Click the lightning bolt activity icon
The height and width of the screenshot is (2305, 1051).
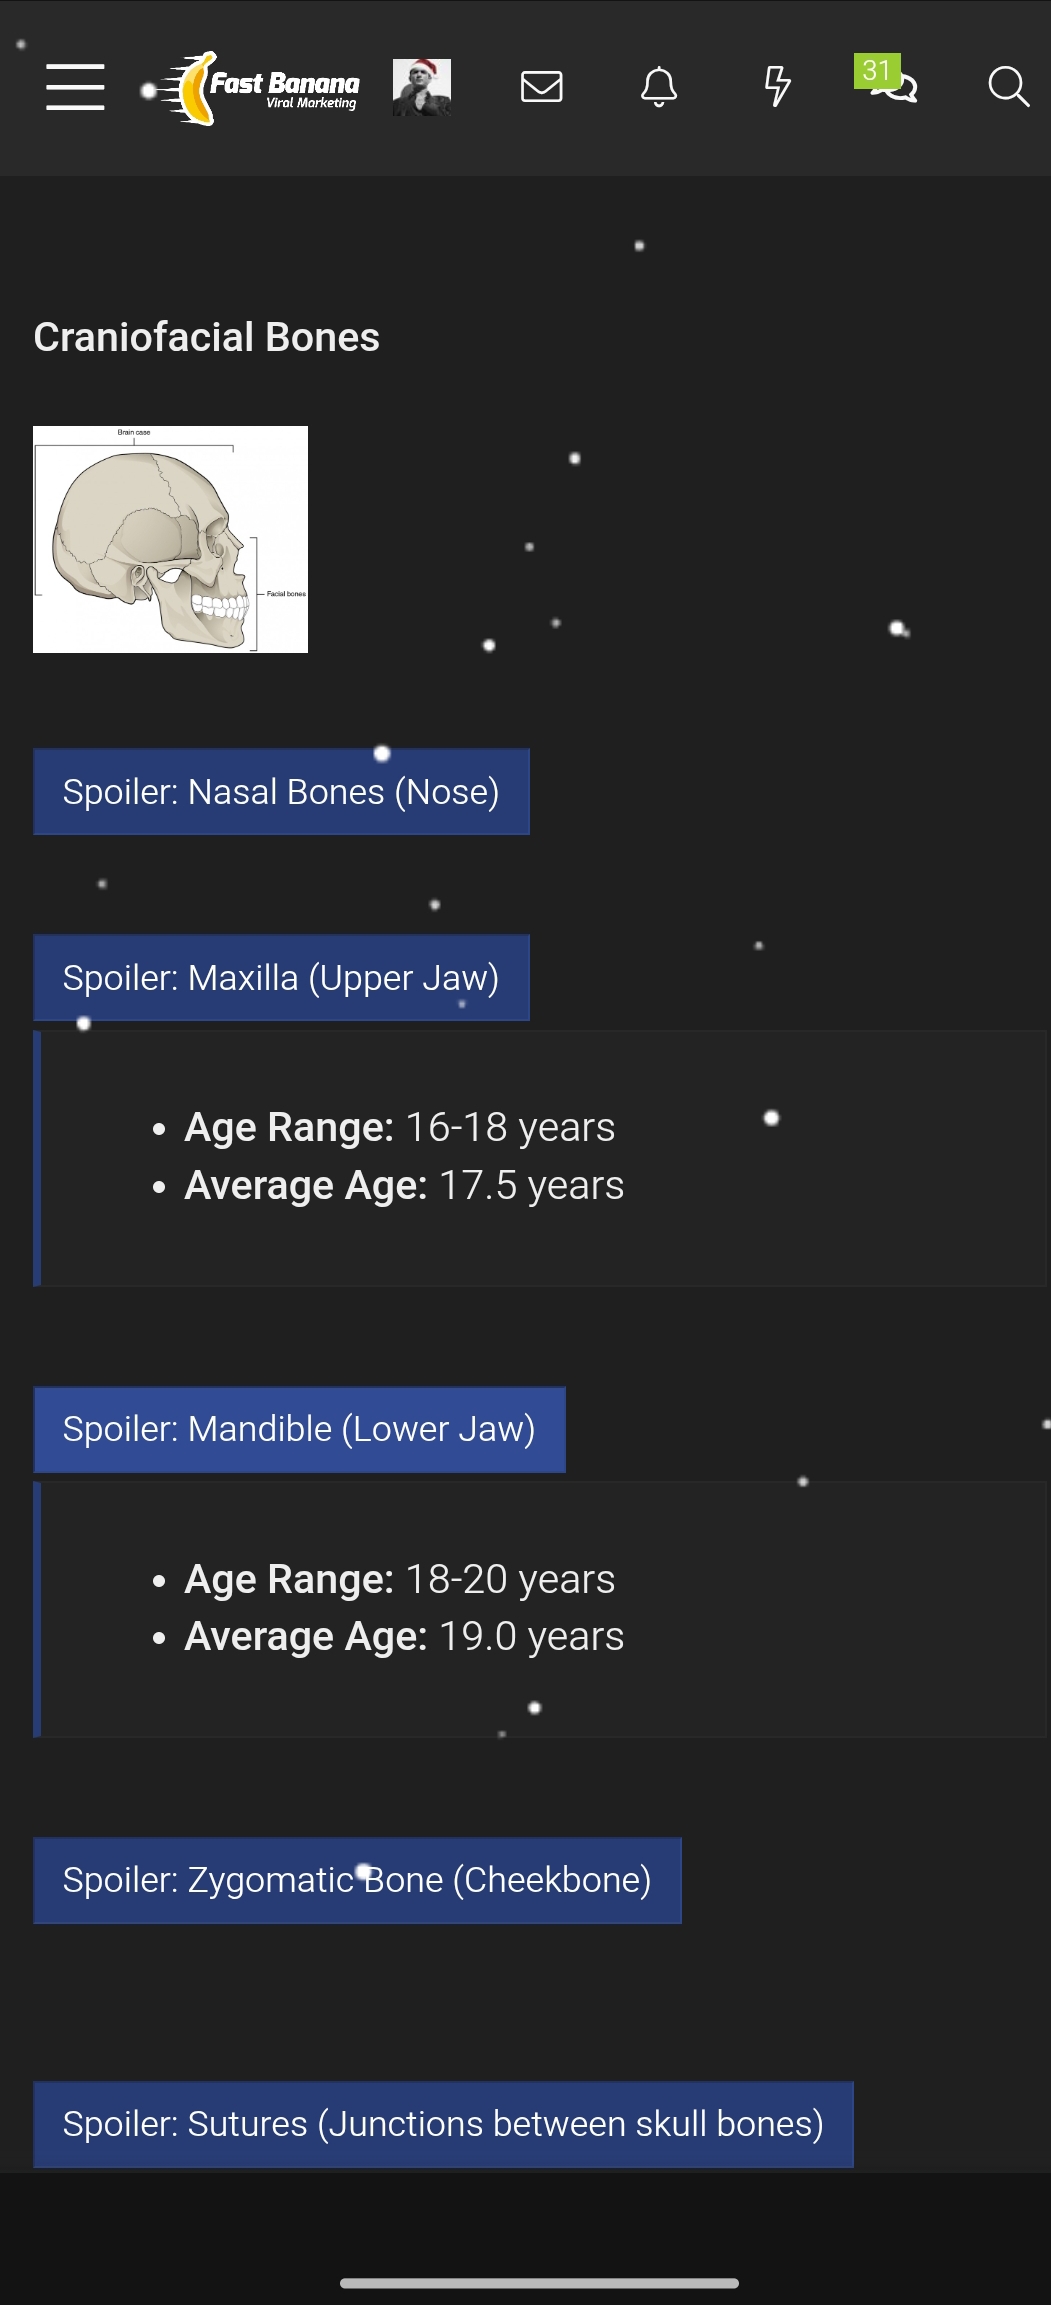coord(776,87)
